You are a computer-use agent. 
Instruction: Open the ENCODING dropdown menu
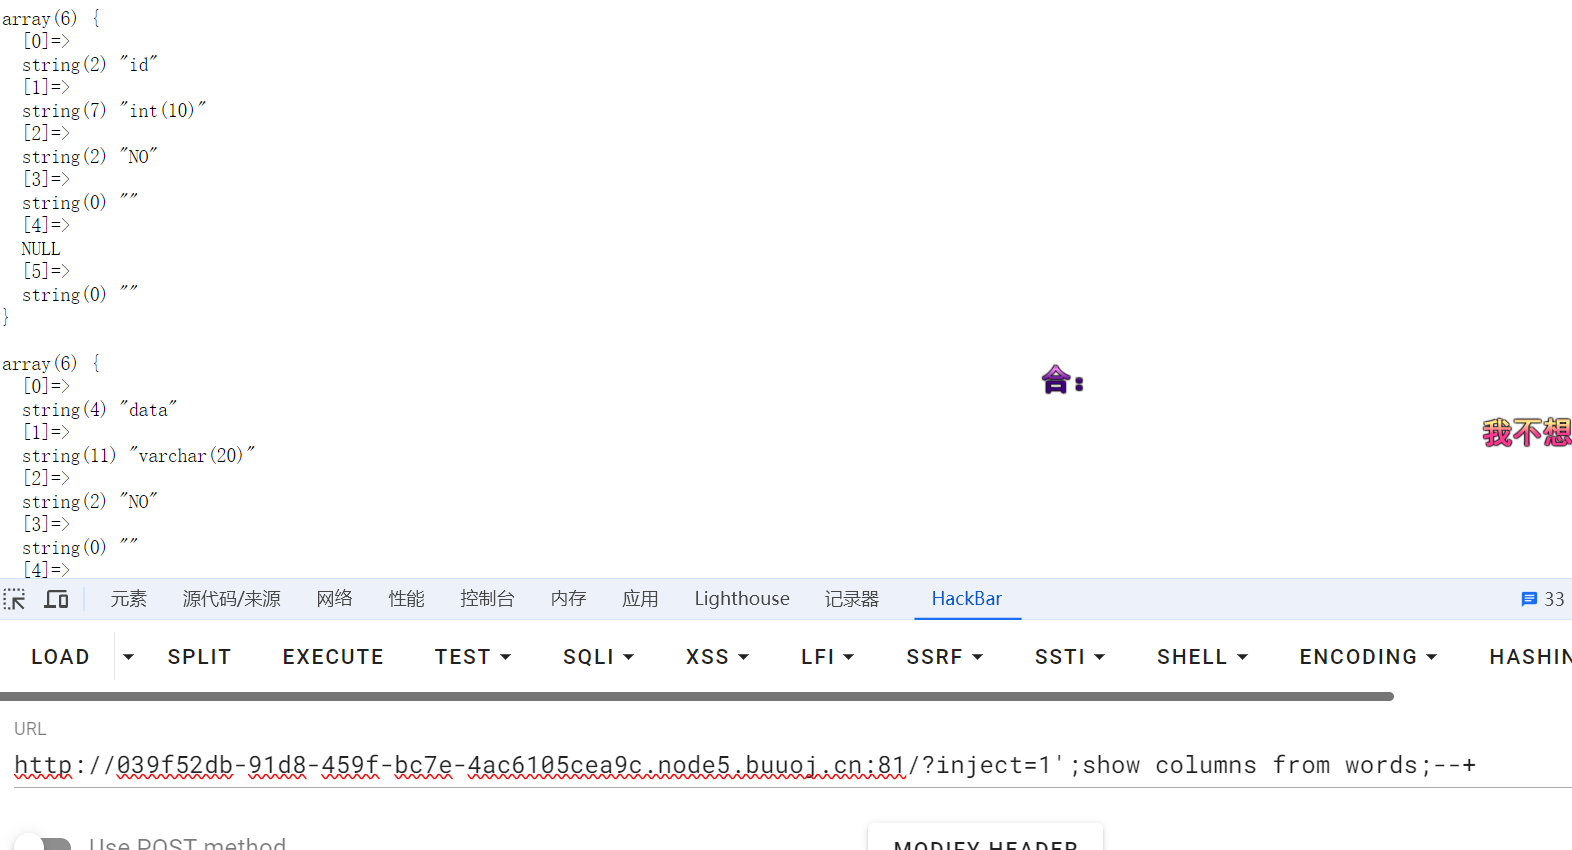(1367, 657)
